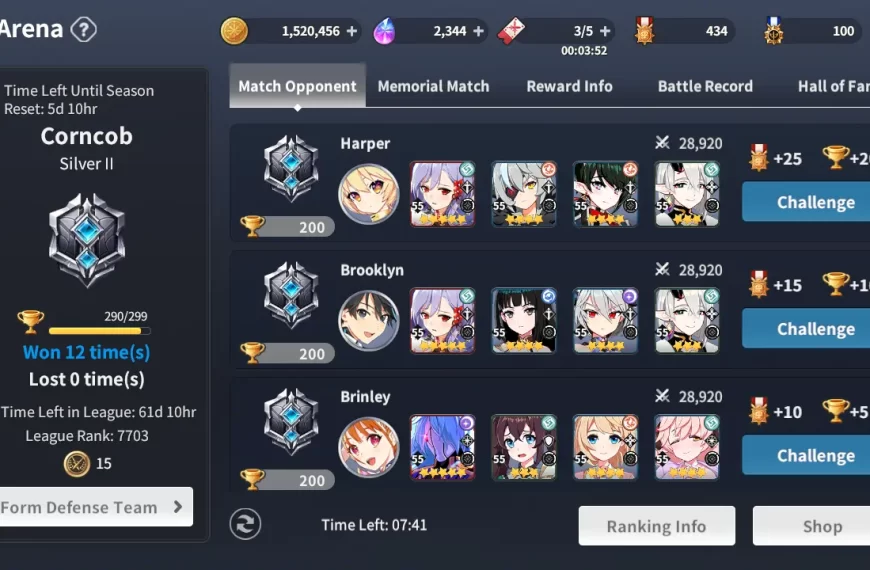
Task: Open Ranking Info
Action: tap(656, 526)
